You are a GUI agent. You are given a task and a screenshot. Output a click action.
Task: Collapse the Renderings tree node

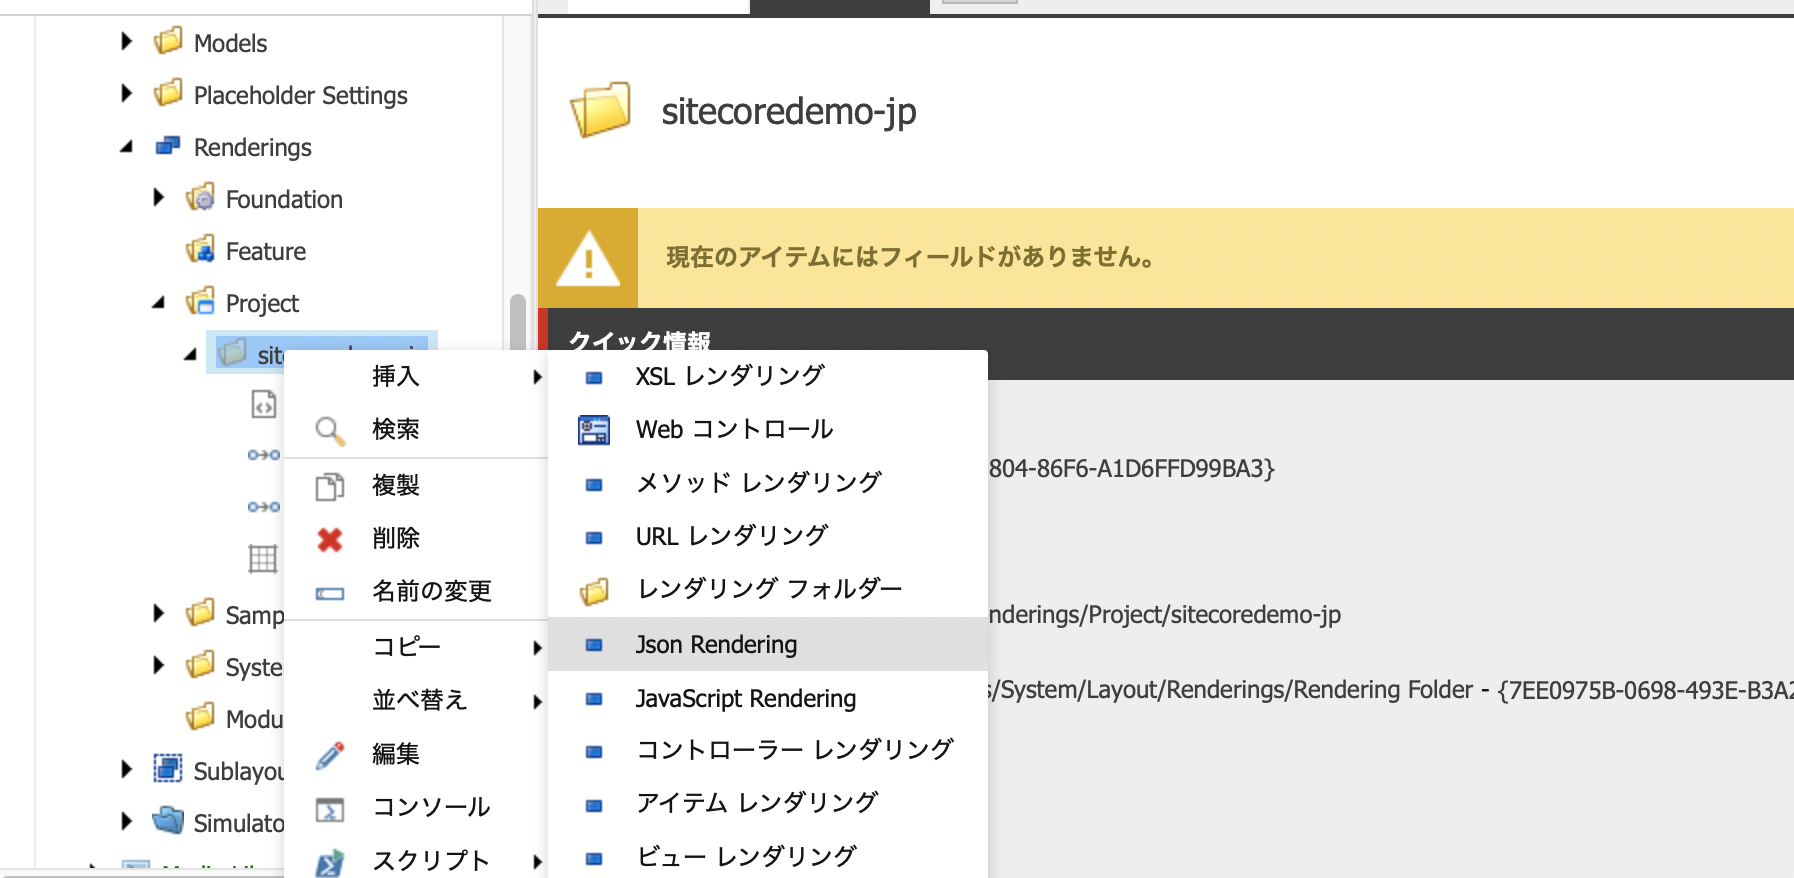[126, 146]
